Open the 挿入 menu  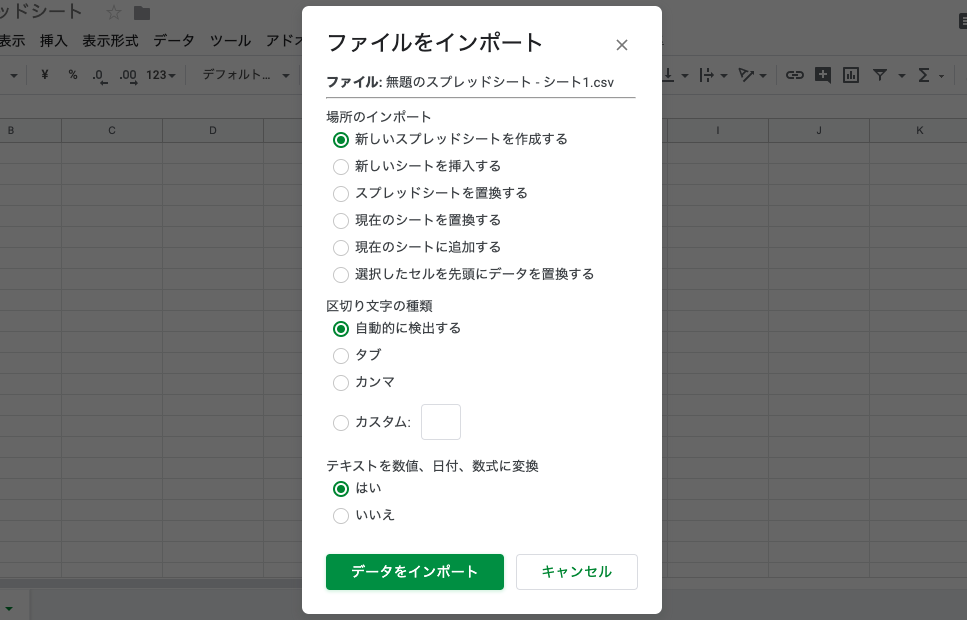[x=54, y=41]
